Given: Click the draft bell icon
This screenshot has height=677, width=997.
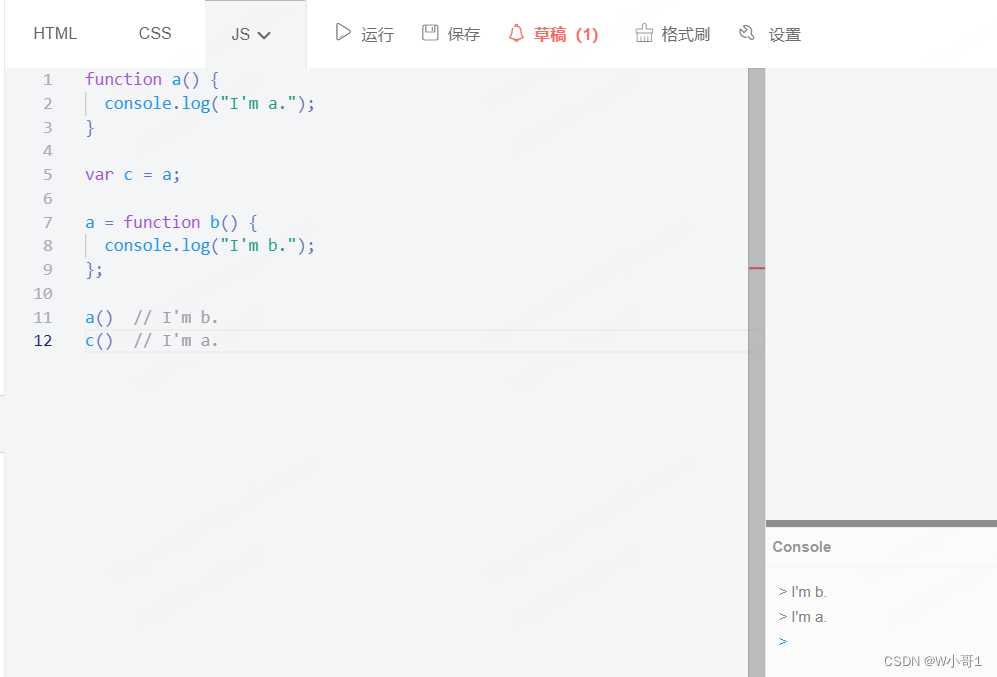Looking at the screenshot, I should tap(516, 33).
